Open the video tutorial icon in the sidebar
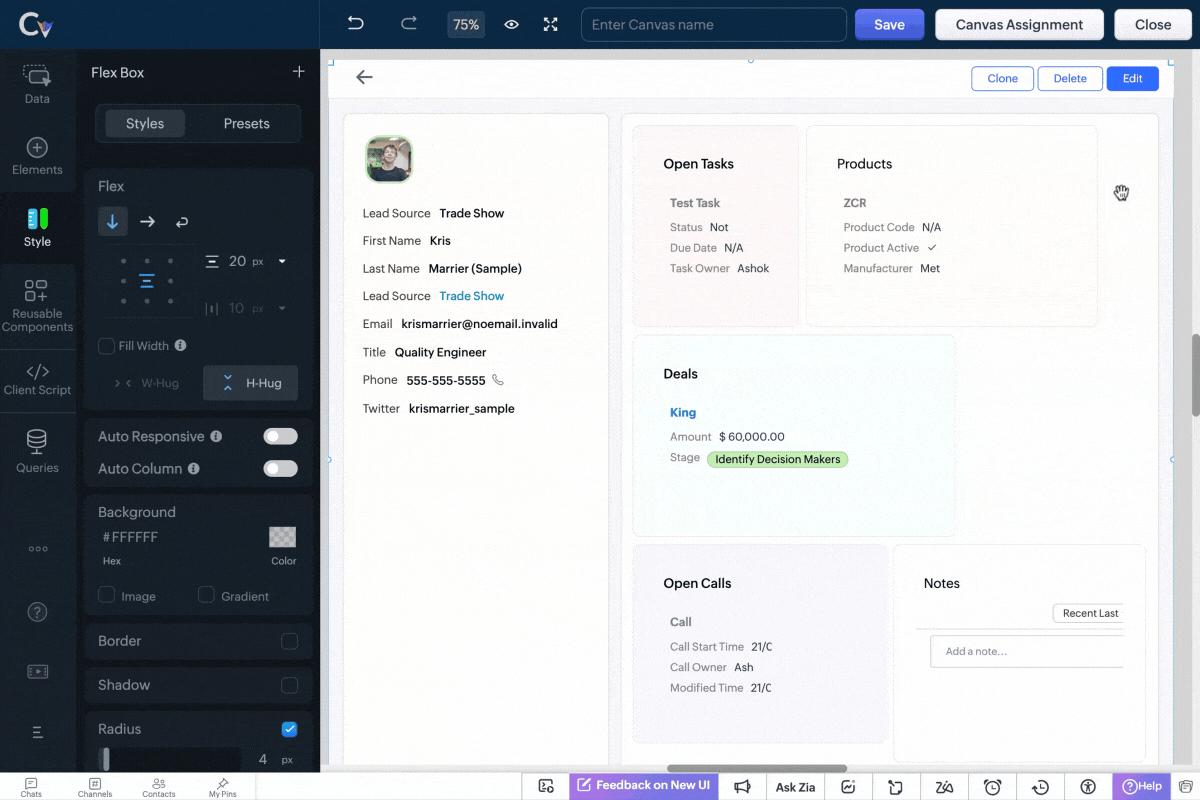1200x800 pixels. click(x=37, y=672)
